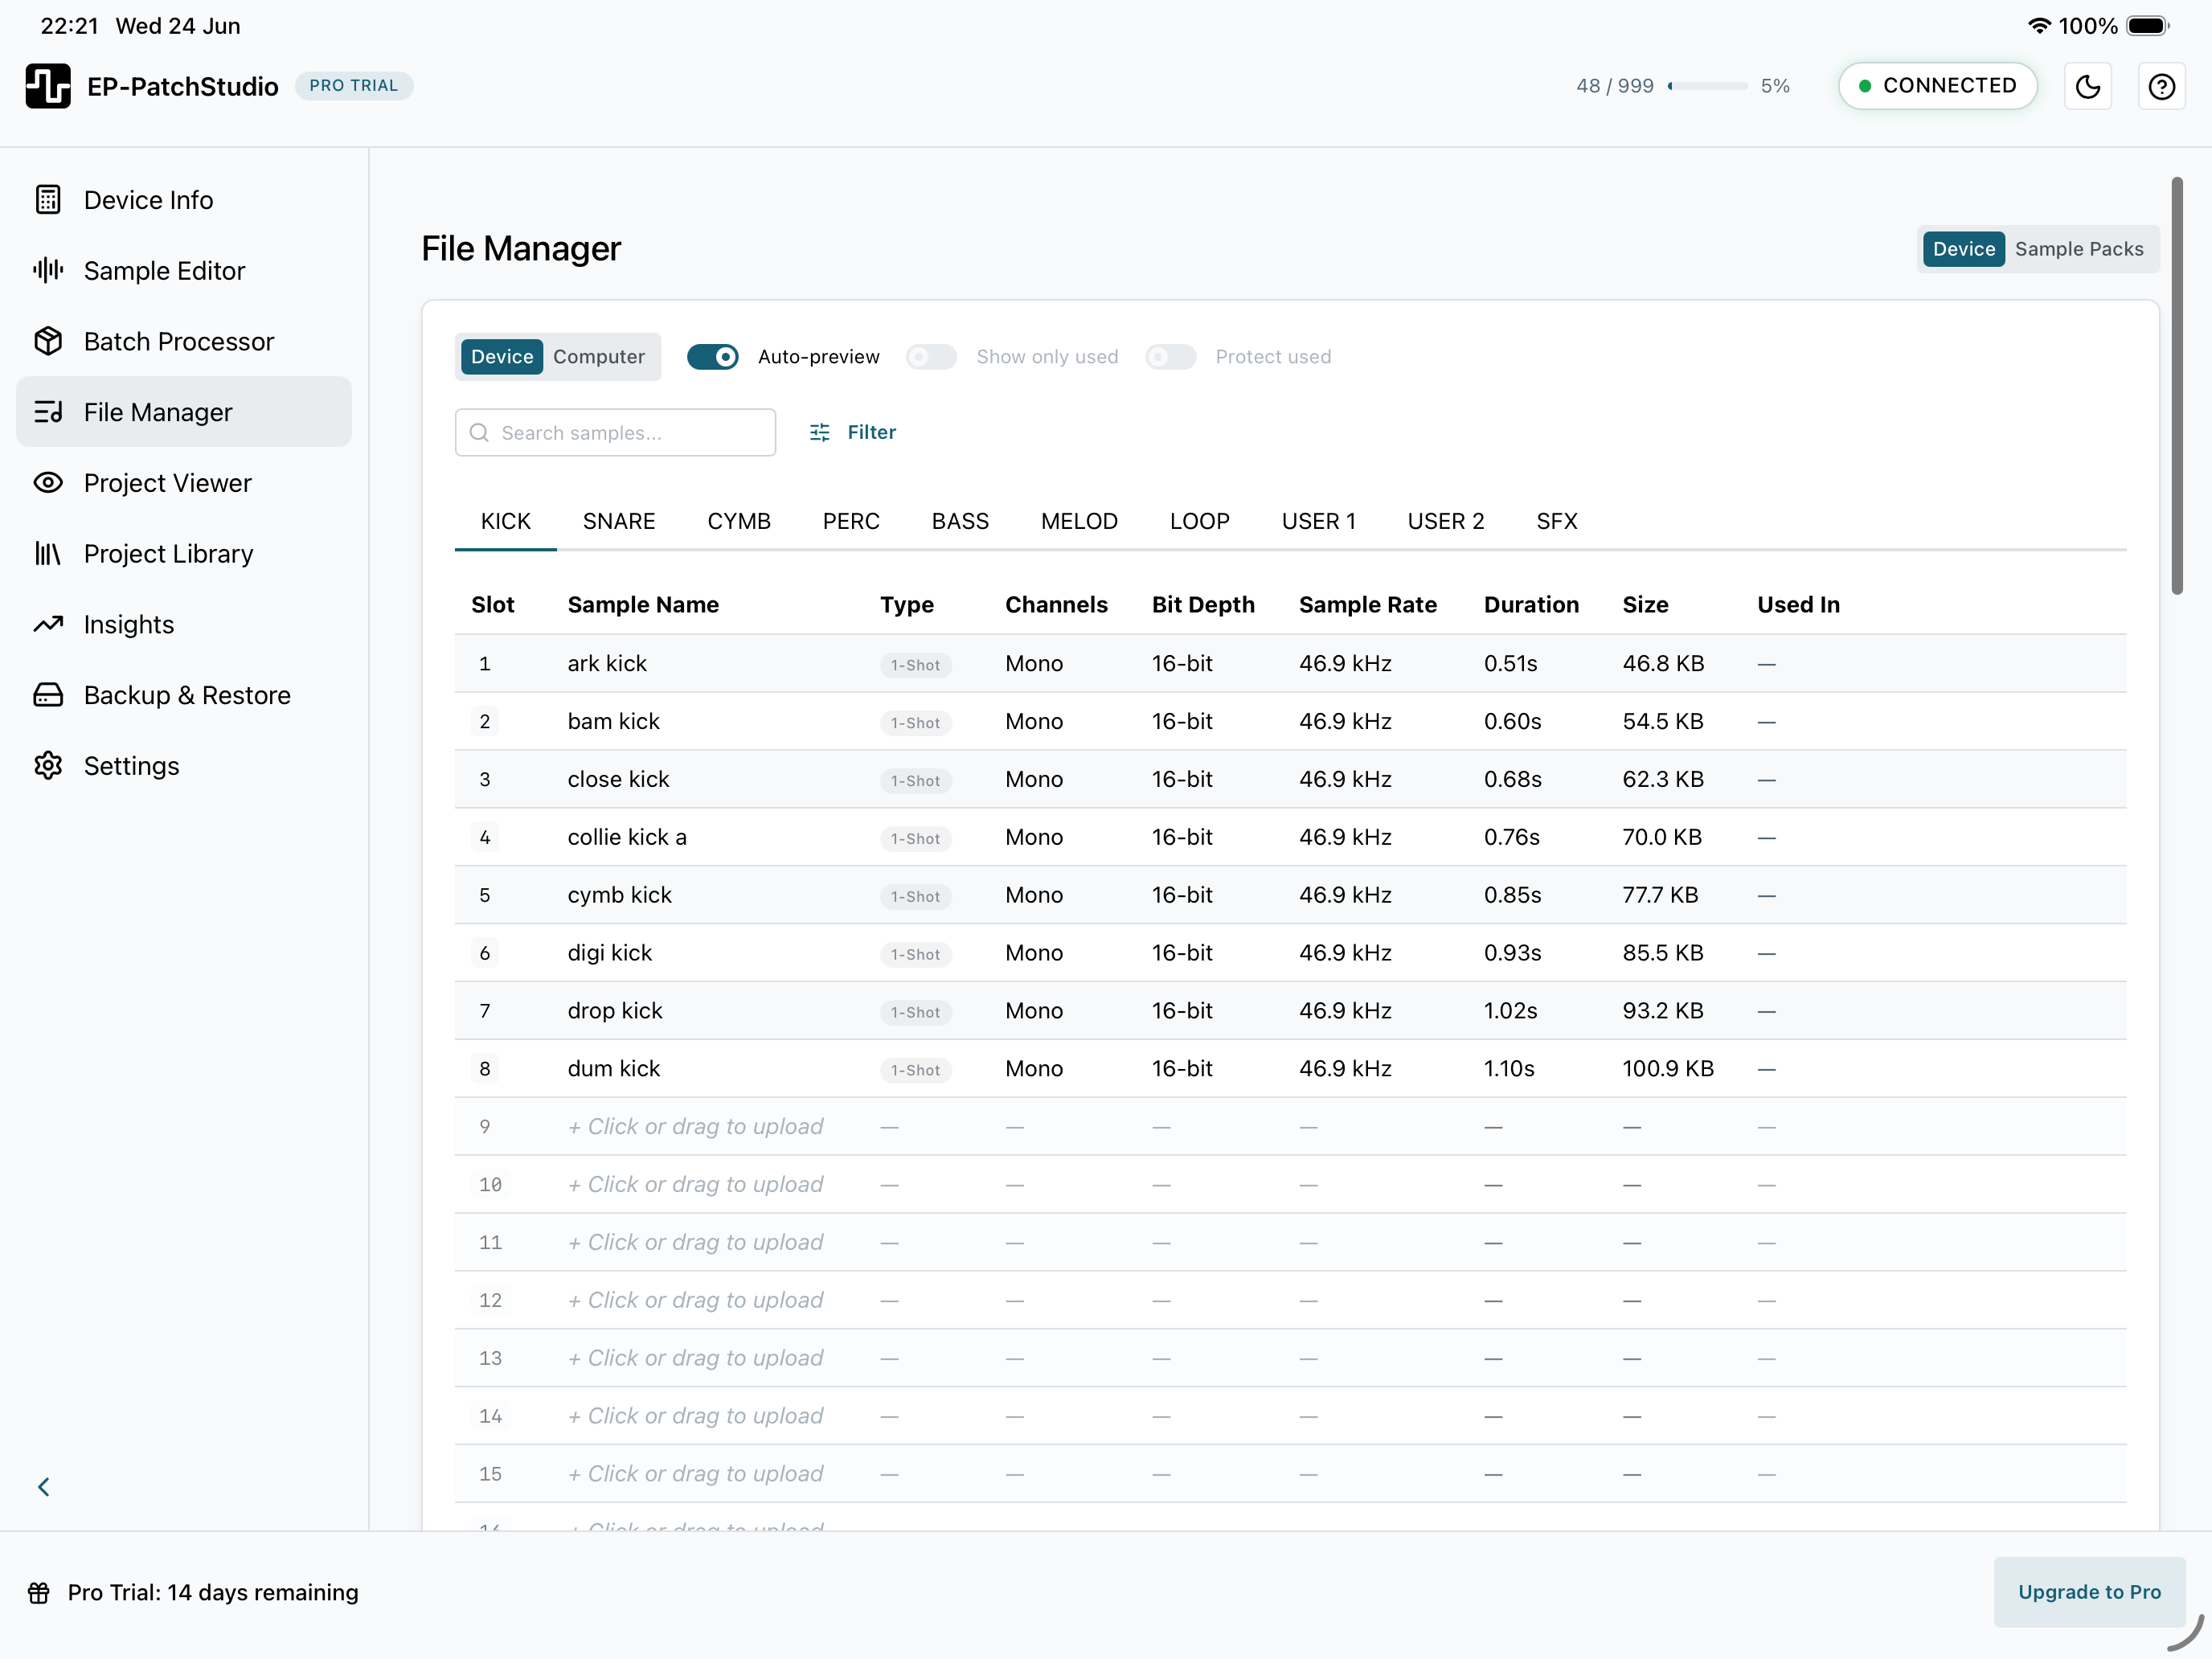
Task: Click the Insights trend arrow icon
Action: point(48,624)
